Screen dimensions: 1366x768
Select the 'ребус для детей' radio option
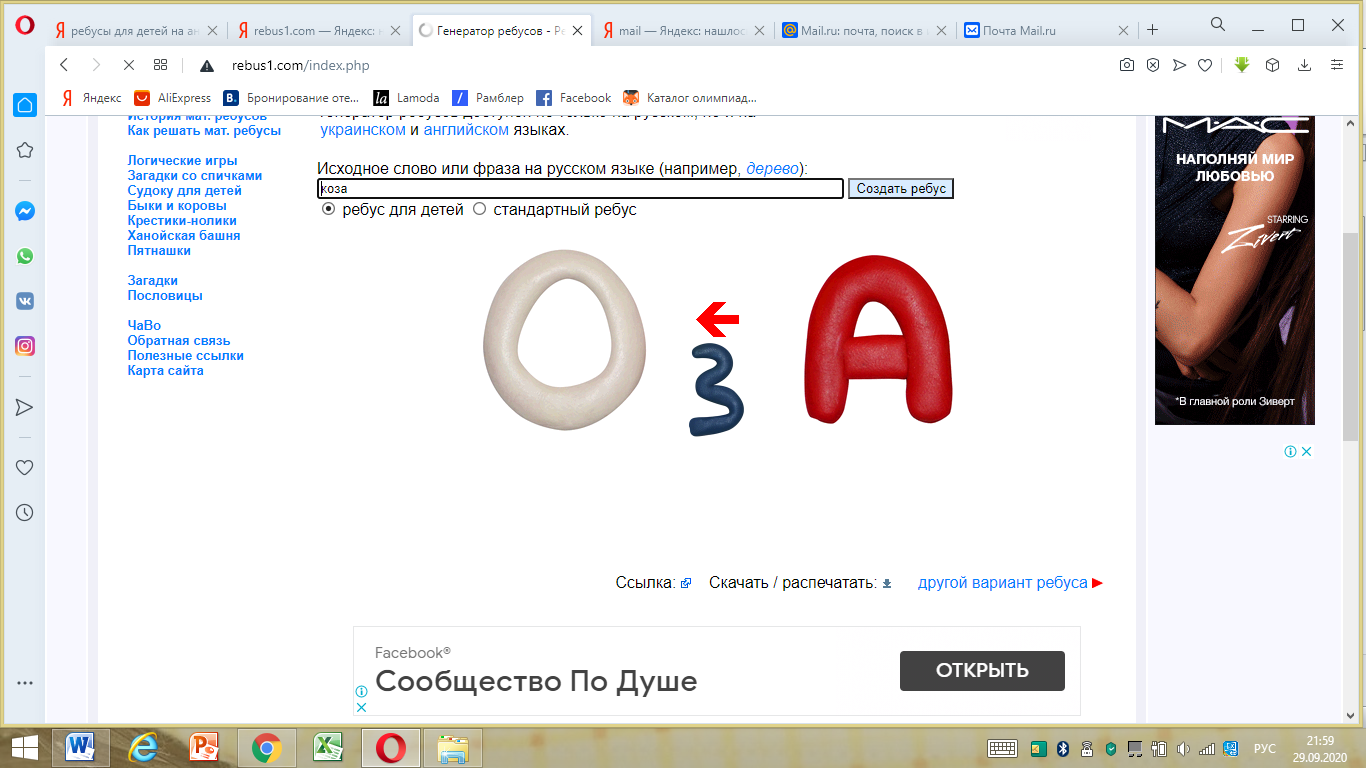(x=328, y=210)
